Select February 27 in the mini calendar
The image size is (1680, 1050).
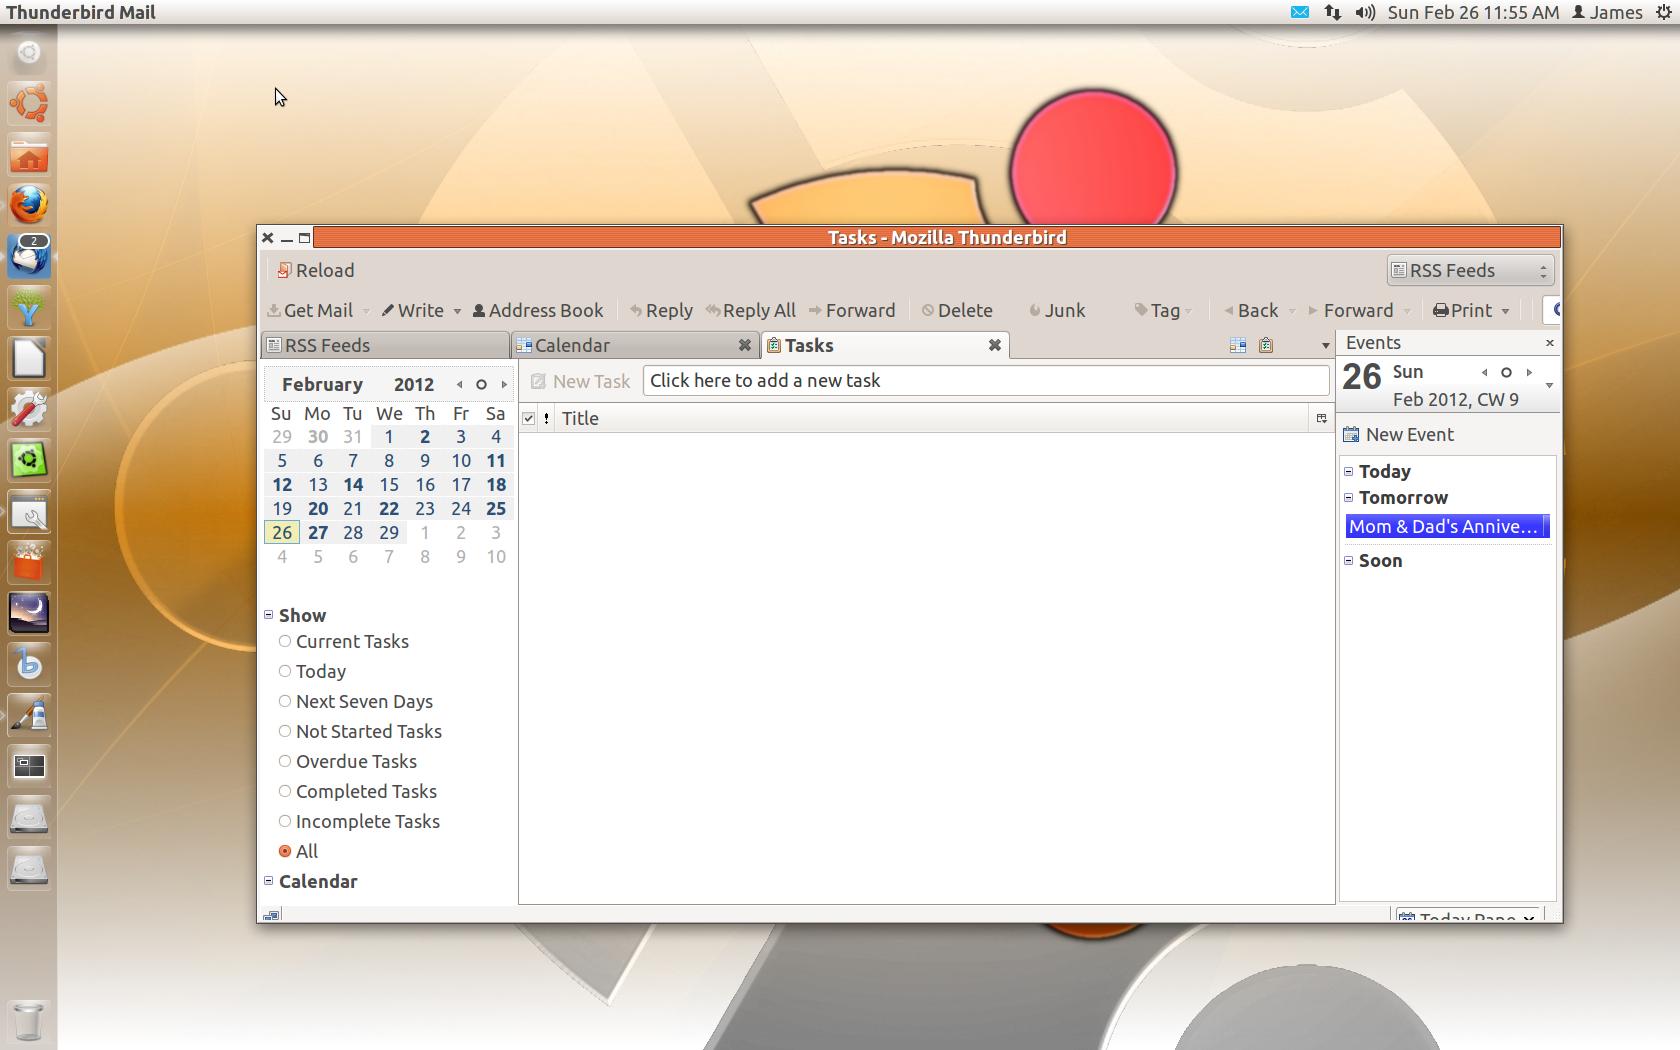318,533
